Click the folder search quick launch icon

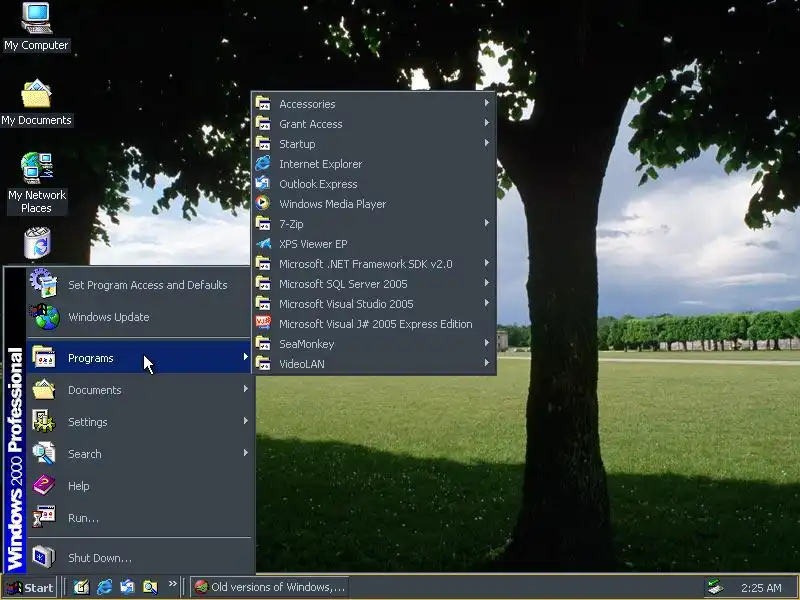coord(150,587)
